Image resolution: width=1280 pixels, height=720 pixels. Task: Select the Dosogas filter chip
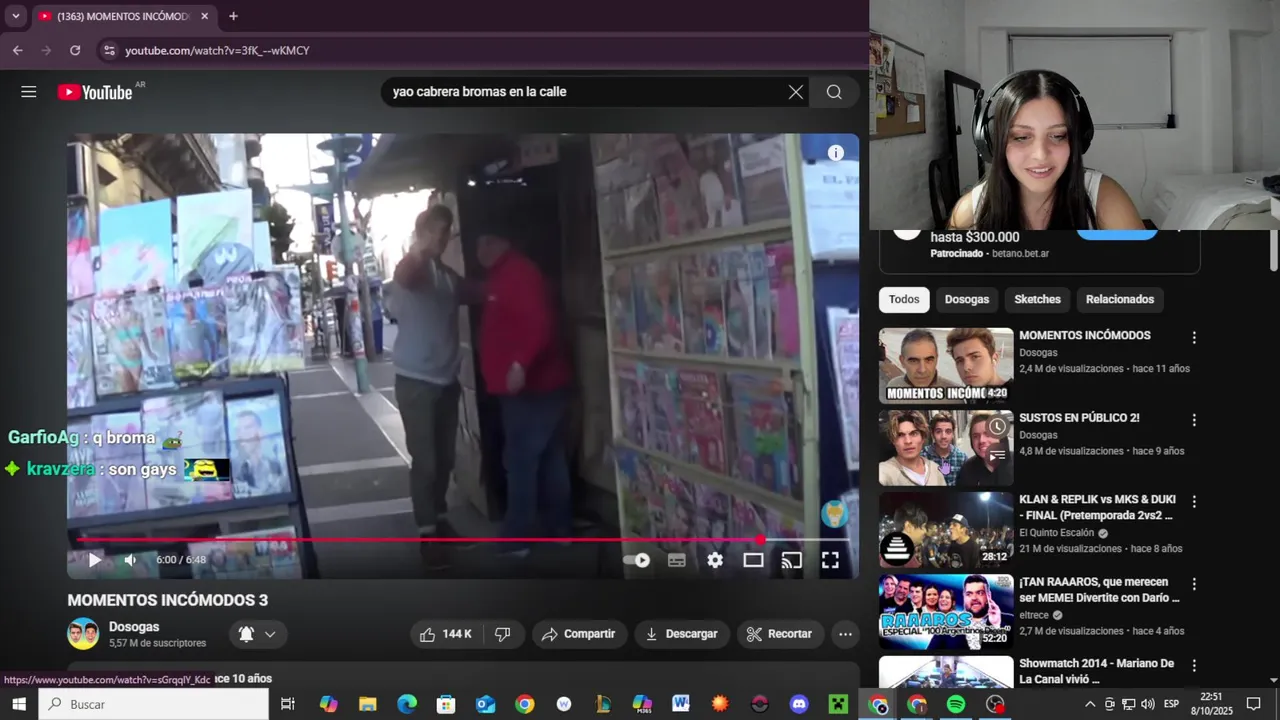coord(967,299)
